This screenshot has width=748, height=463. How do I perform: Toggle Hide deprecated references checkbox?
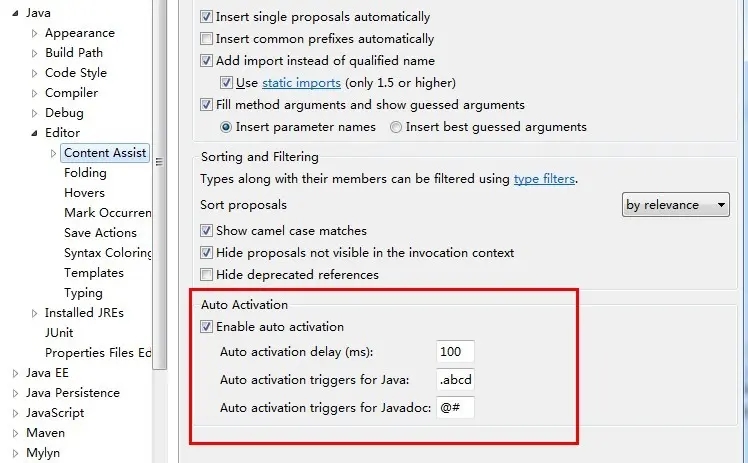tap(207, 275)
